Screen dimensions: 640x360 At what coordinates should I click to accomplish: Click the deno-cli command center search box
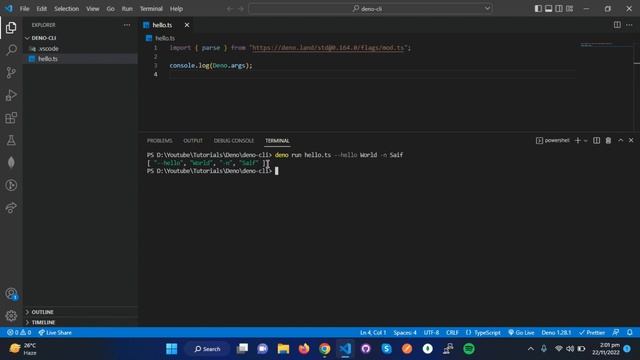tap(370, 9)
